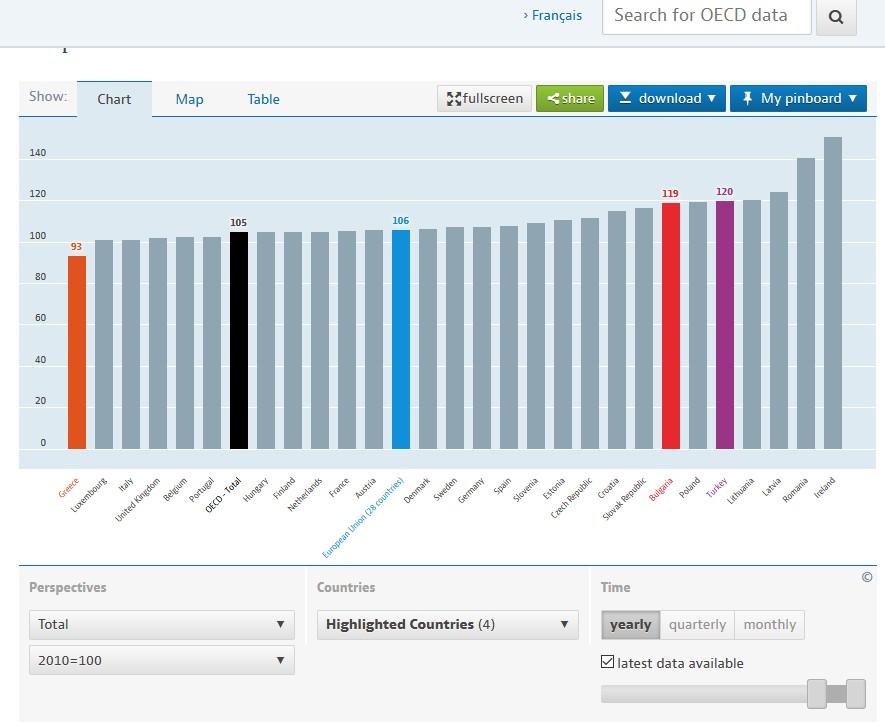885x722 pixels.
Task: Select the quarterly time frequency
Action: click(697, 624)
